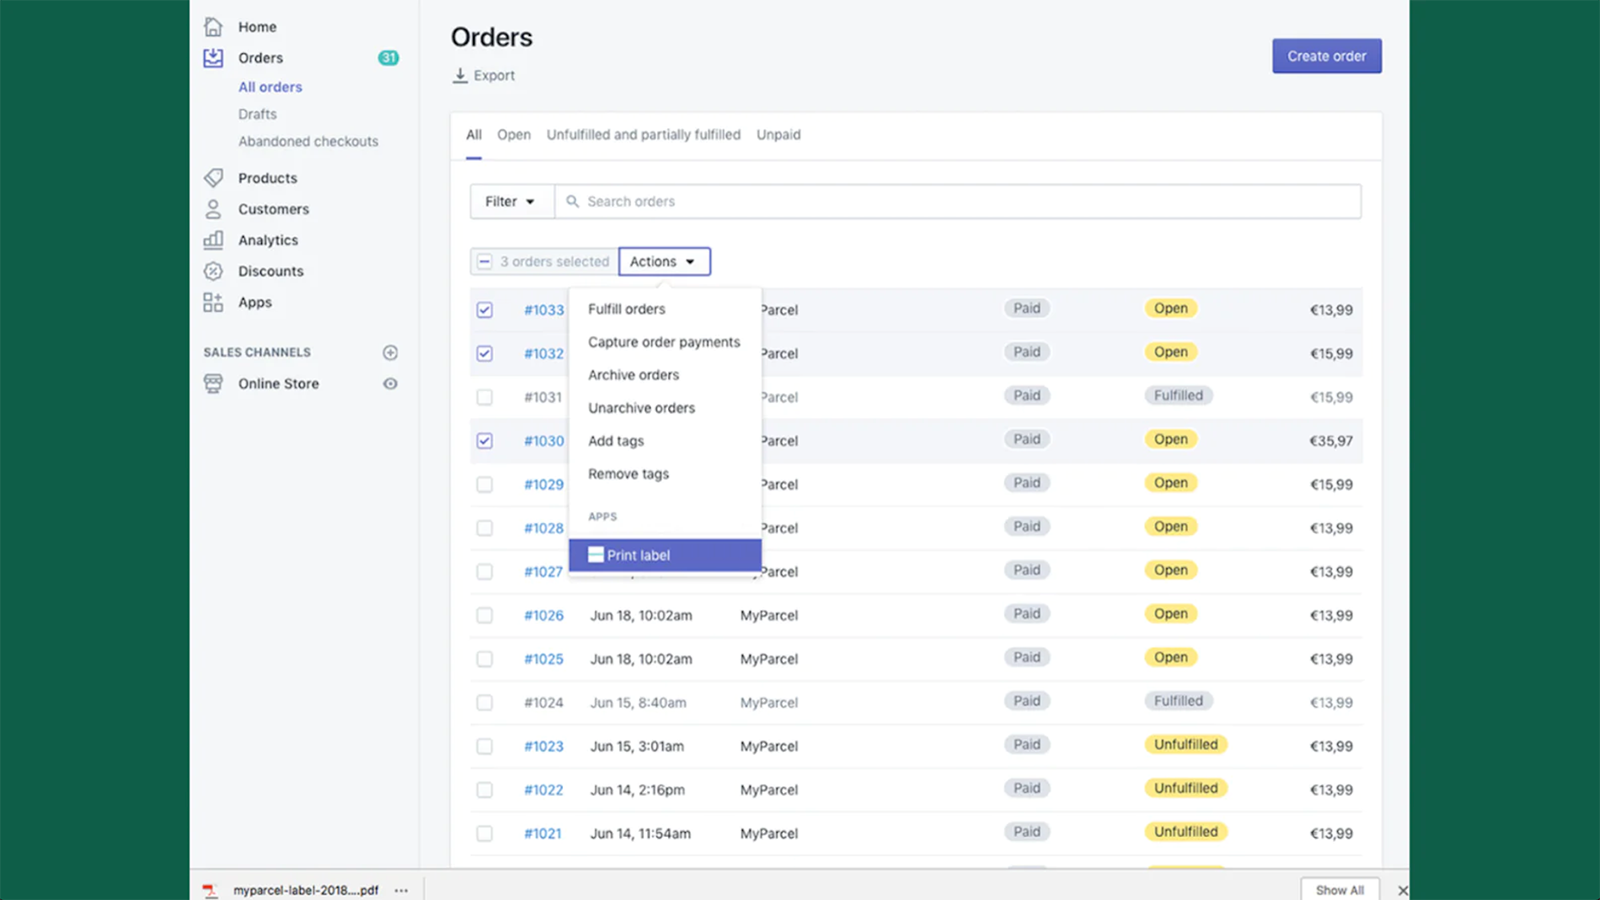Click the Create order button
Image resolution: width=1600 pixels, height=900 pixels.
tap(1326, 57)
